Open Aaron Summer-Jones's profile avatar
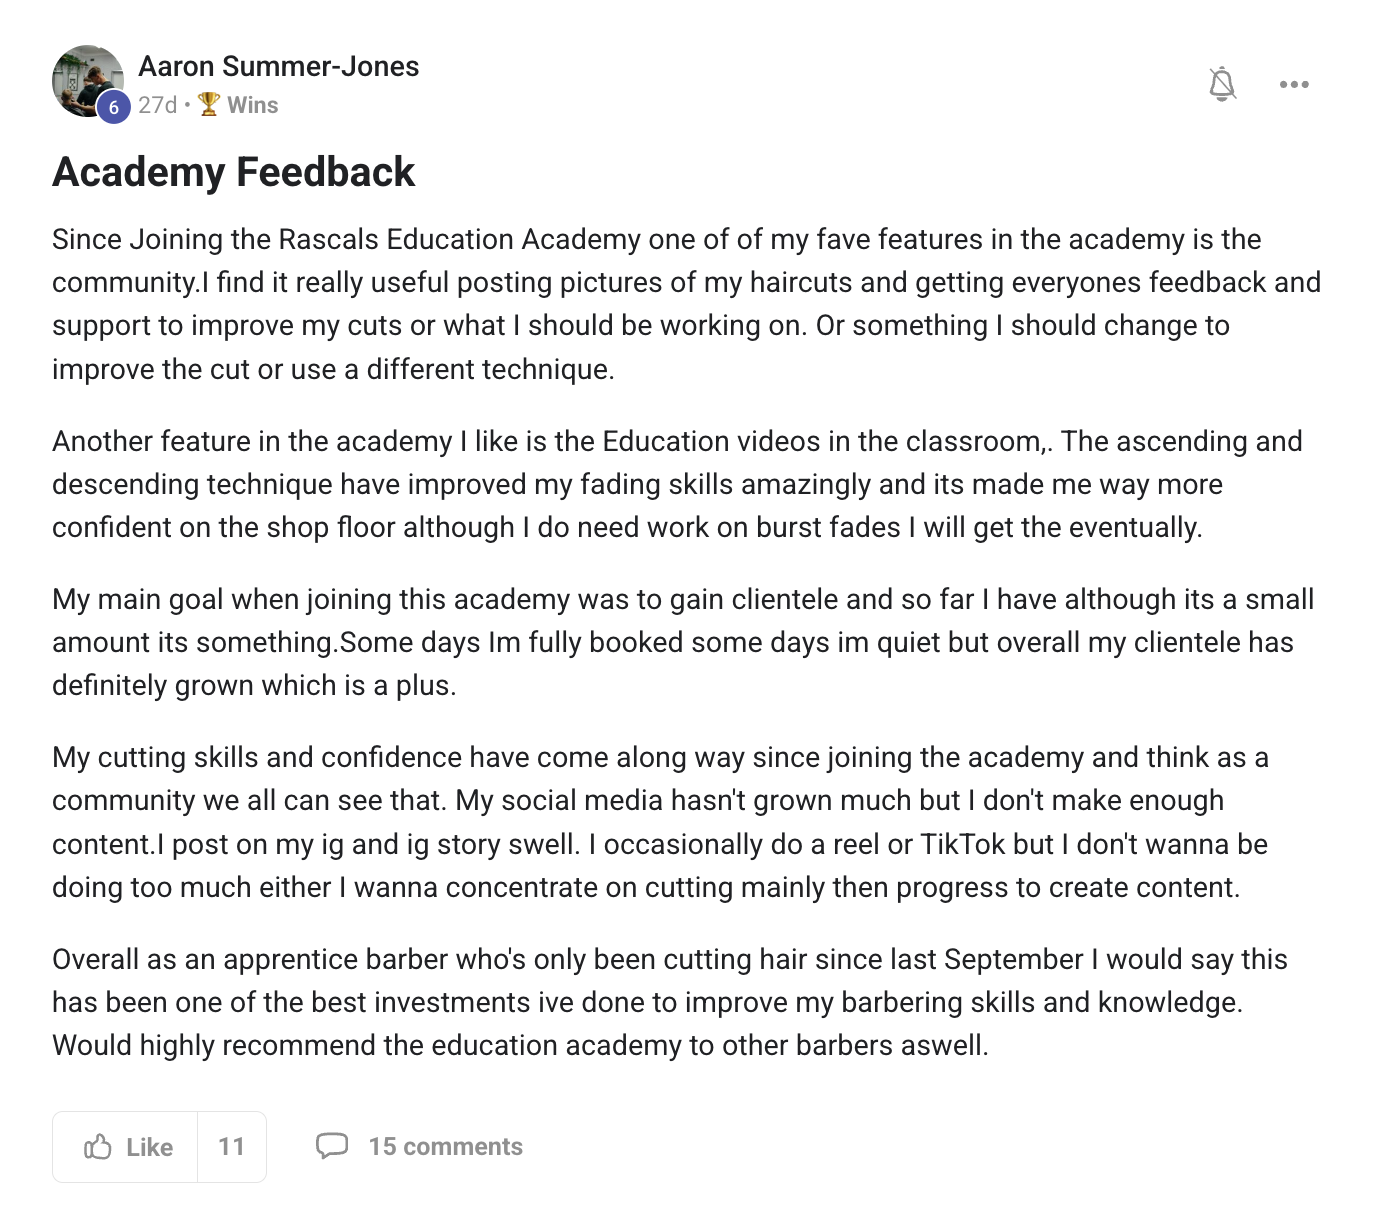Image resolution: width=1378 pixels, height=1206 pixels. coord(88,81)
